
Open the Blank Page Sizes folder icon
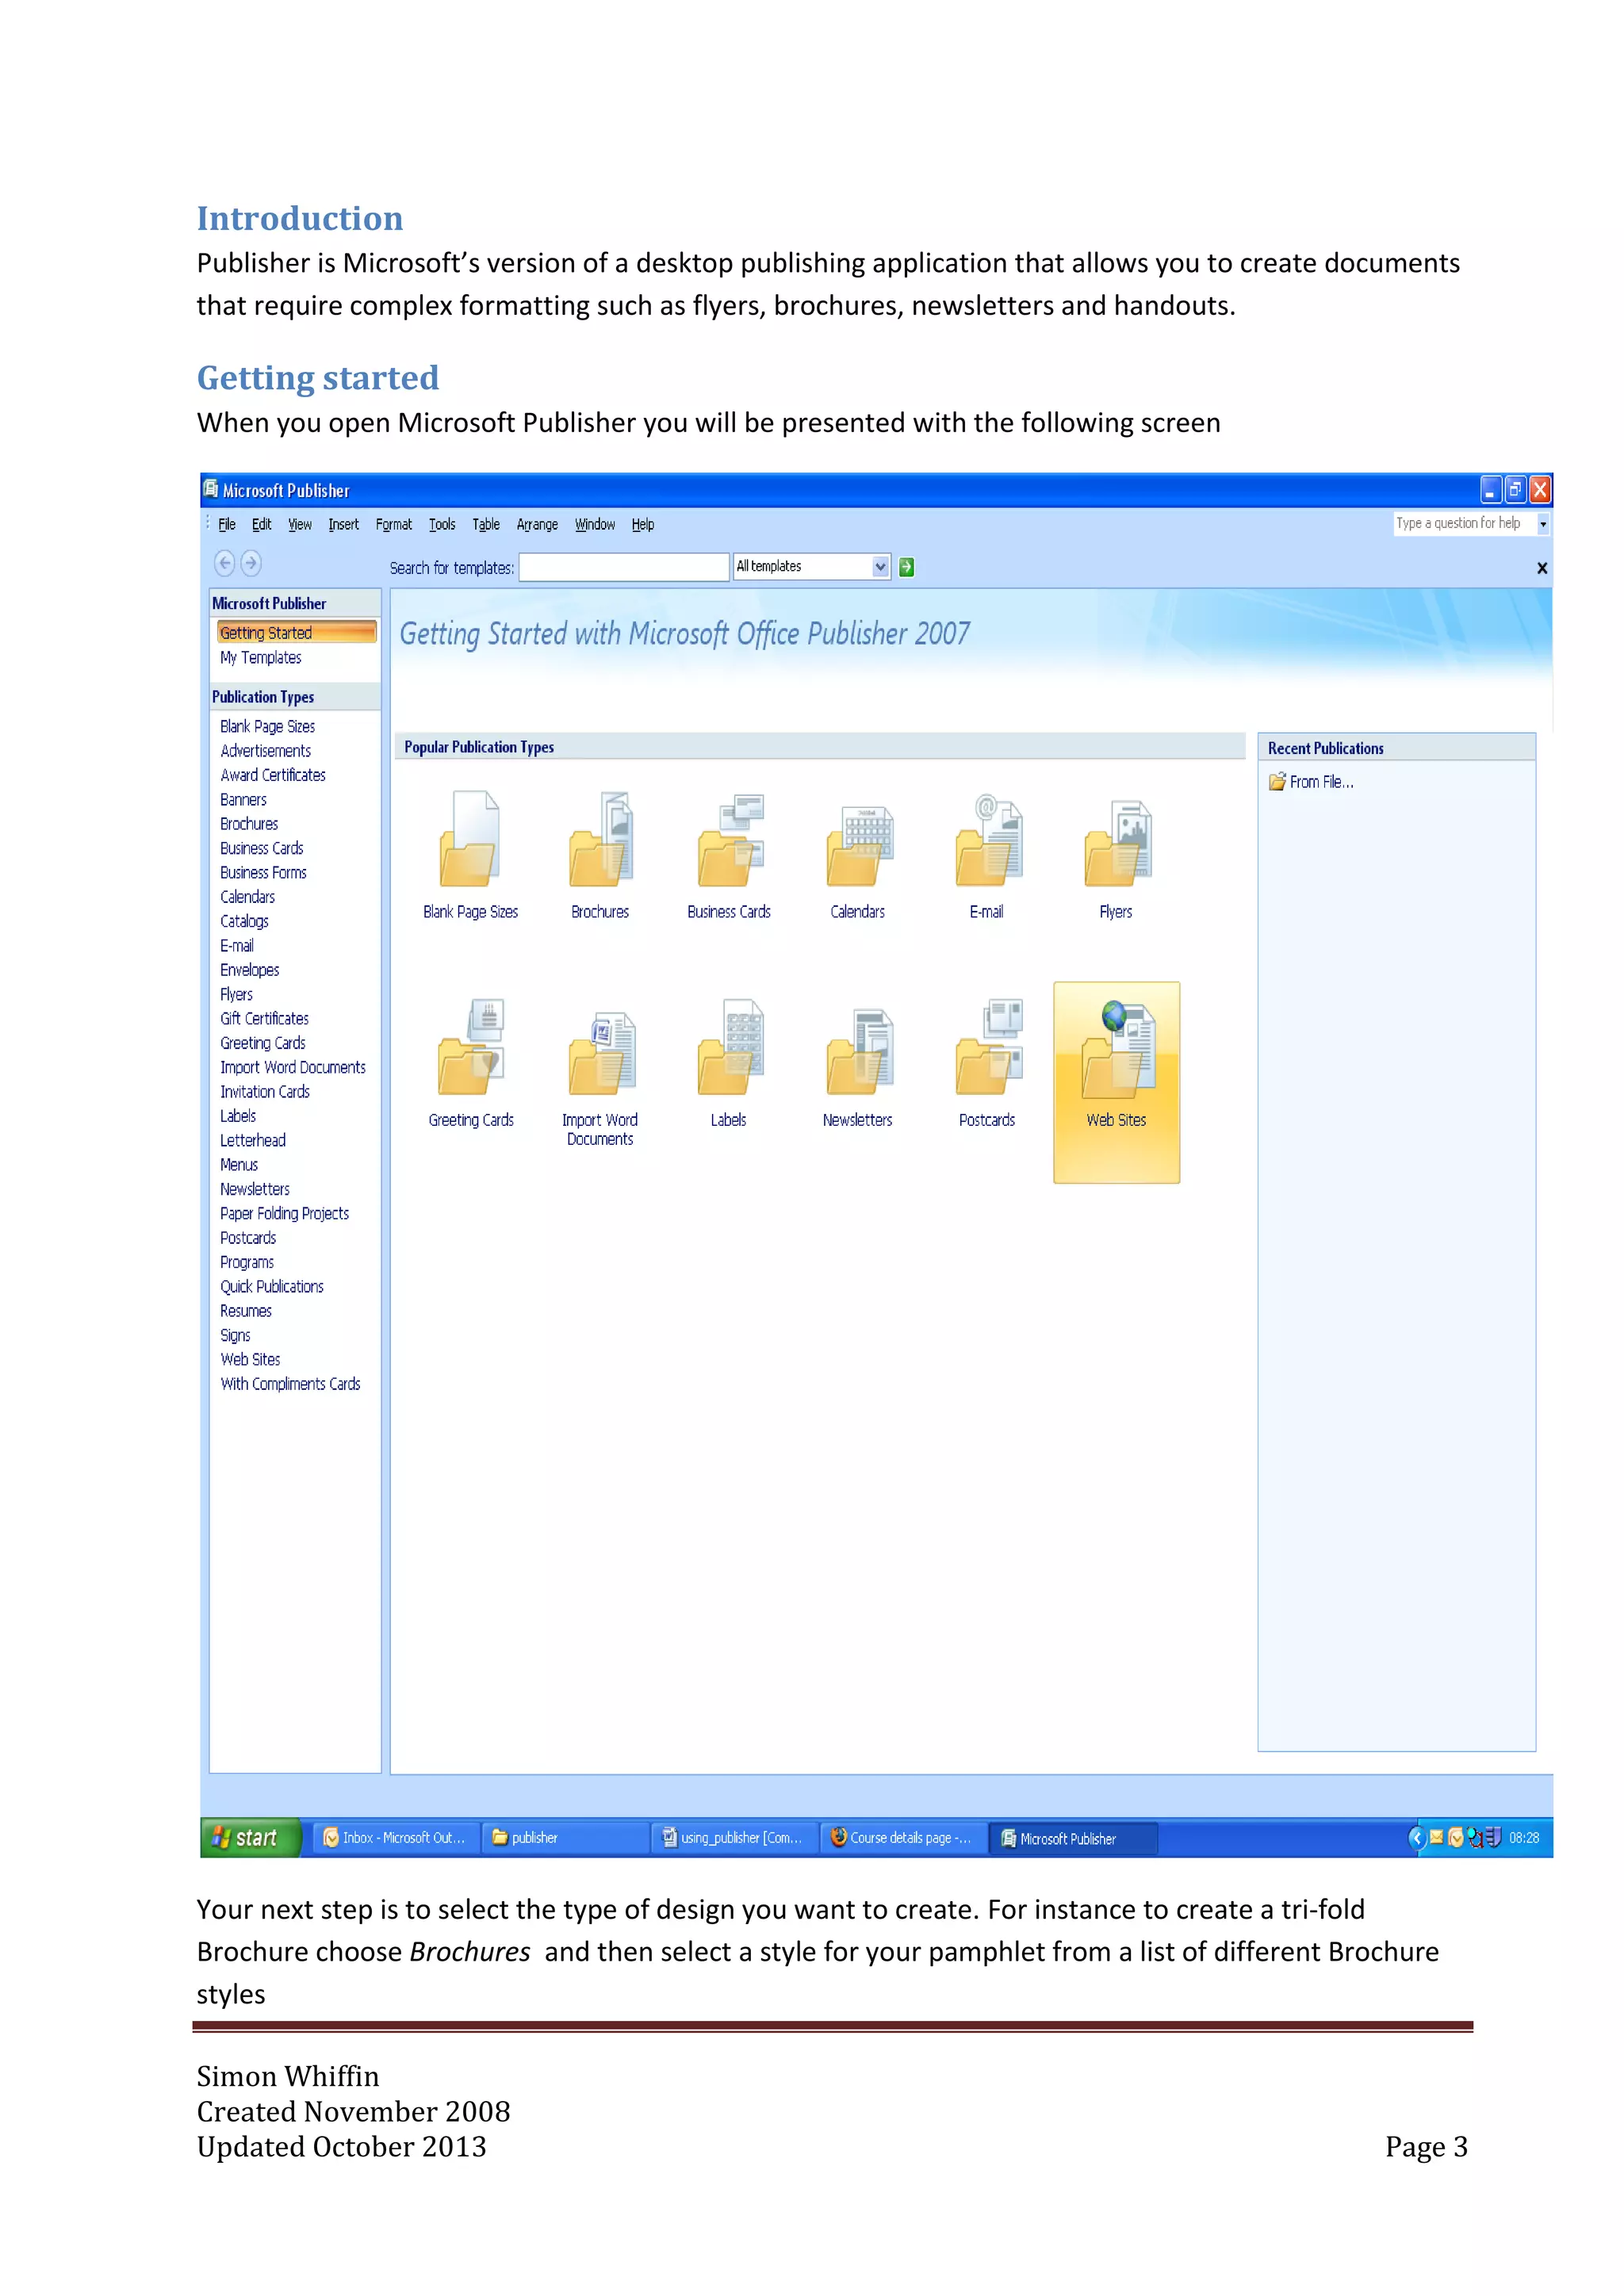point(470,840)
